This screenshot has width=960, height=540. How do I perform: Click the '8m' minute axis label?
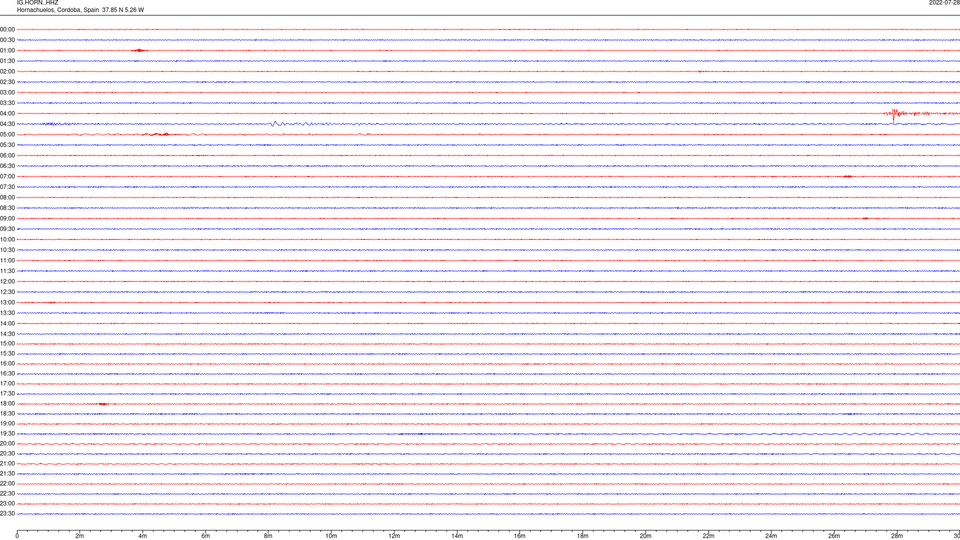(x=268, y=536)
